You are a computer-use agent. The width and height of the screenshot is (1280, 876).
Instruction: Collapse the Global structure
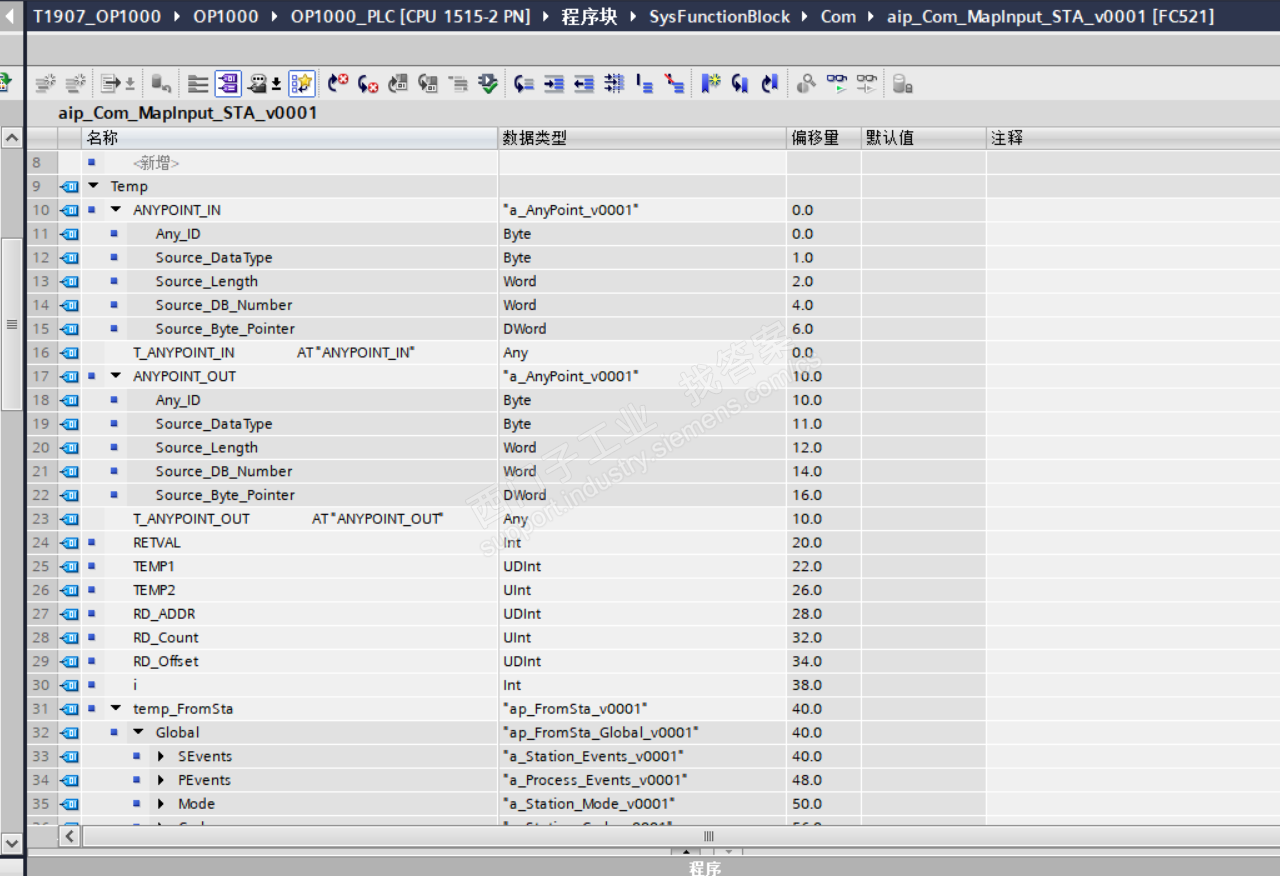[x=139, y=733]
